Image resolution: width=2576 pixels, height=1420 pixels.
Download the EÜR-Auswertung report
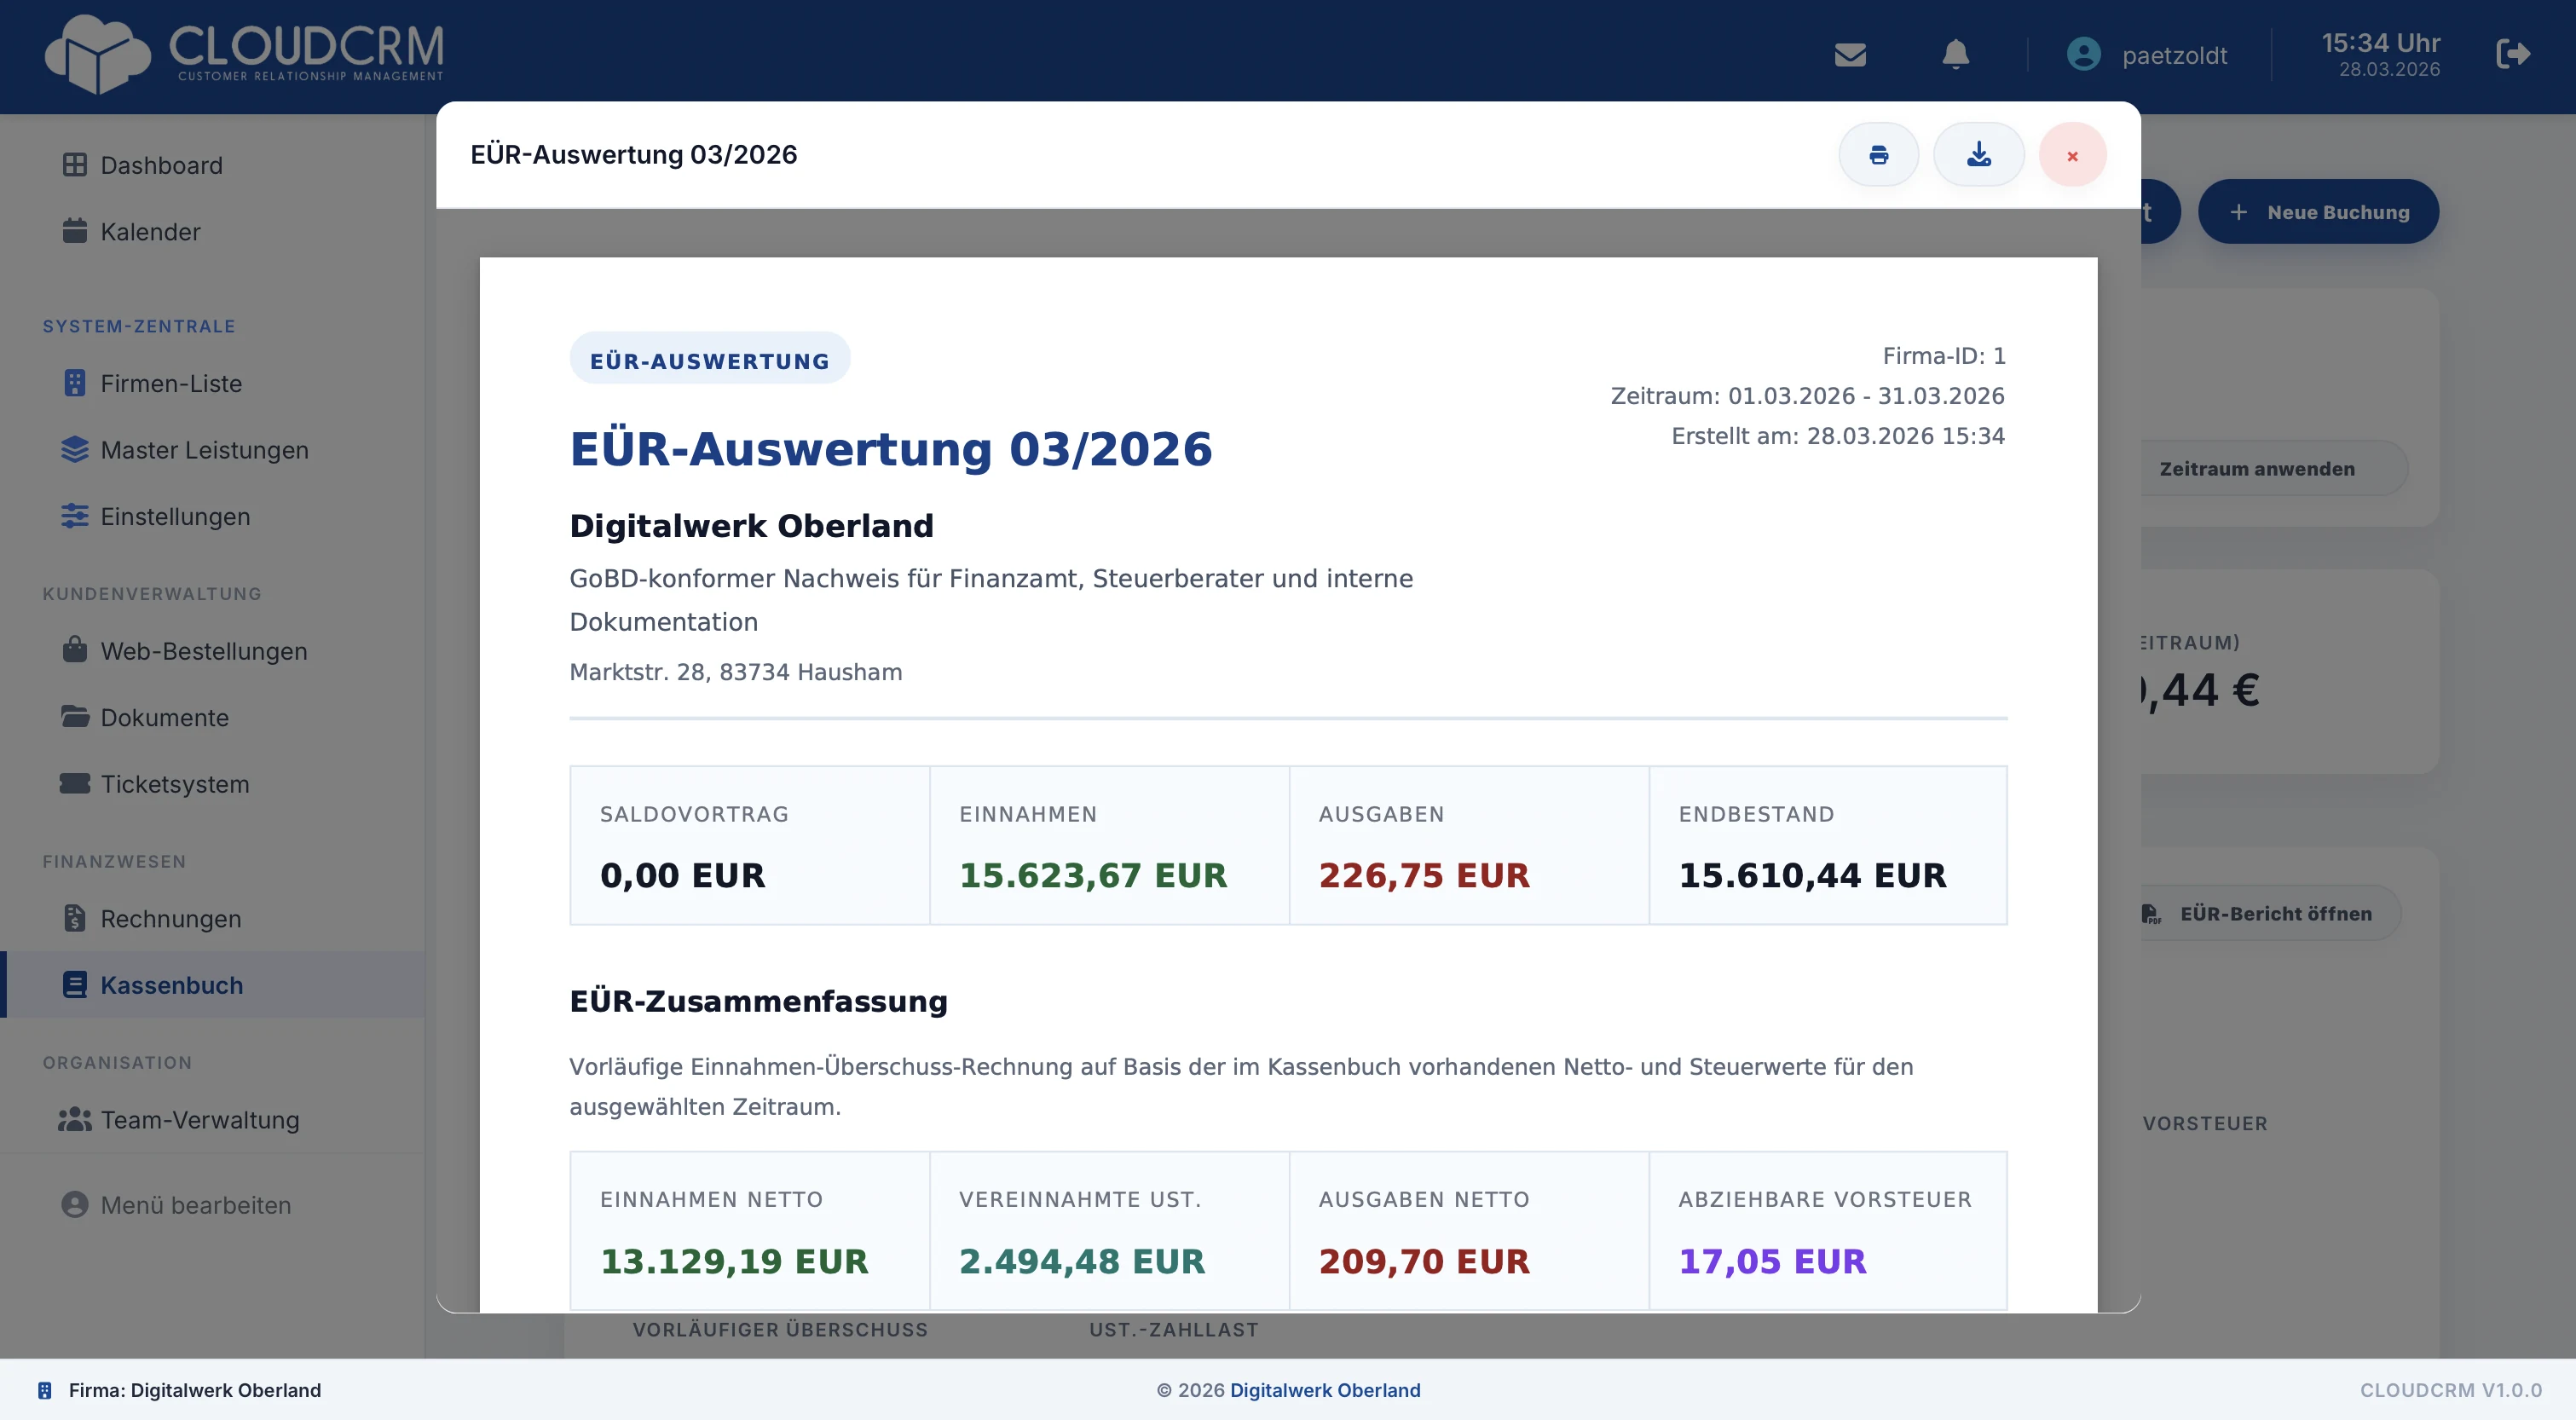pos(1978,155)
